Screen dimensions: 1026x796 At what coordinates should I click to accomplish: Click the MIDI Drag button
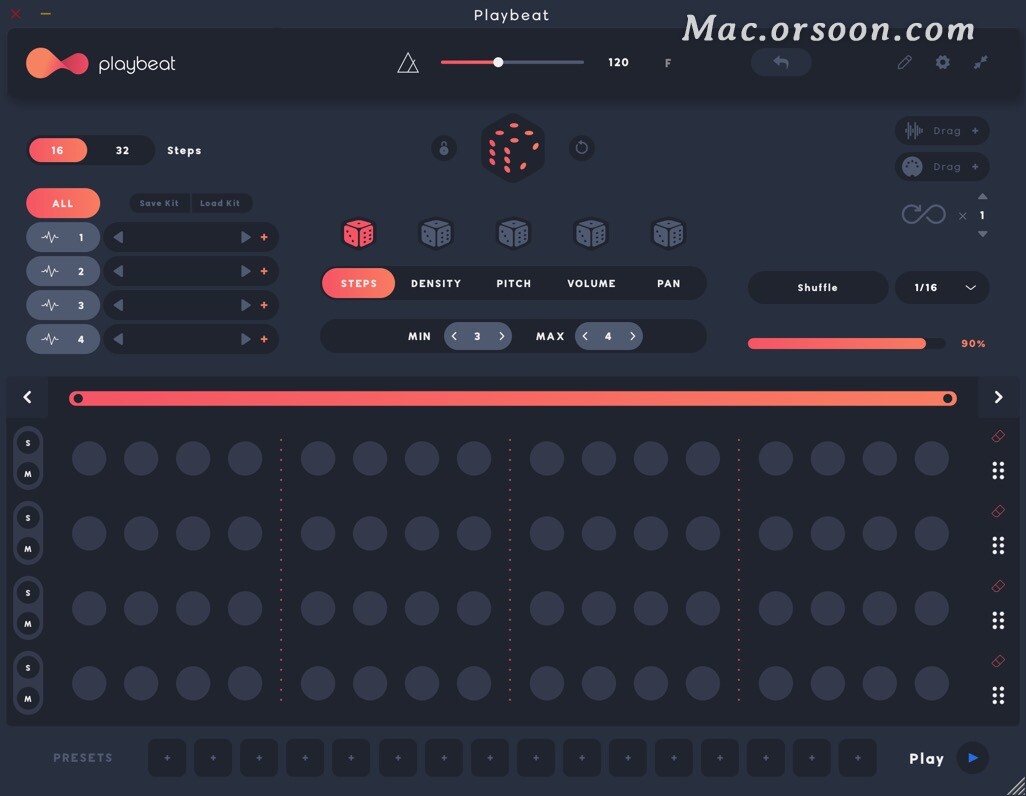[942, 167]
